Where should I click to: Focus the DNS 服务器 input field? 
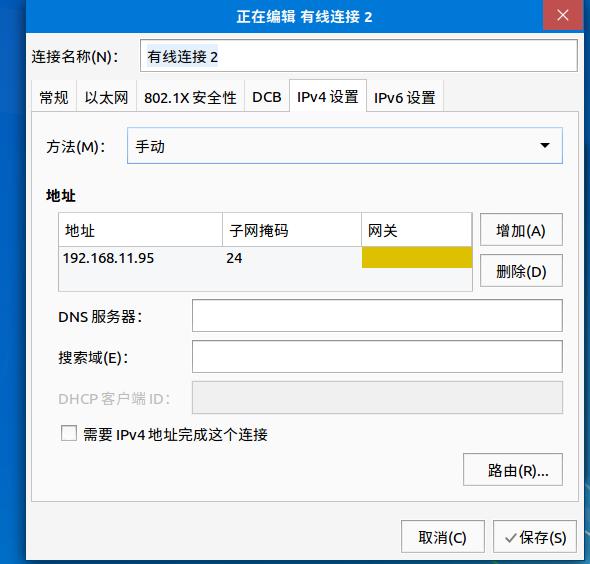(377, 316)
